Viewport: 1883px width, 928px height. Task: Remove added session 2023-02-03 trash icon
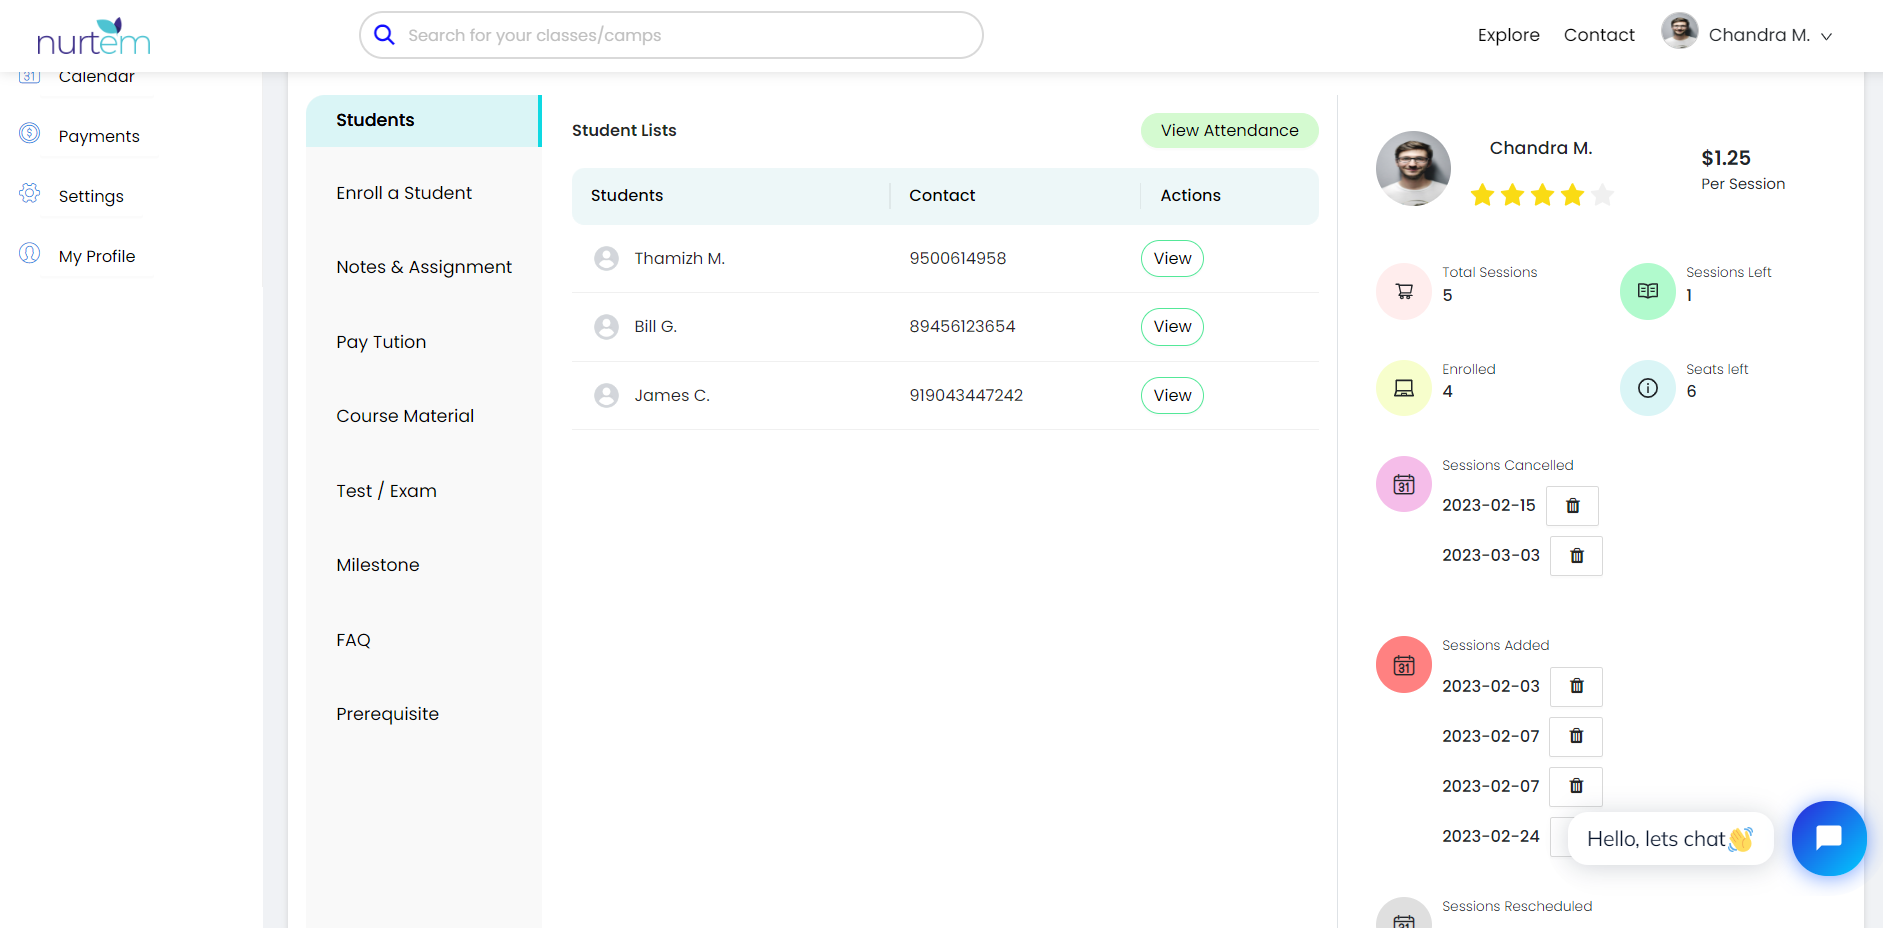(x=1576, y=686)
